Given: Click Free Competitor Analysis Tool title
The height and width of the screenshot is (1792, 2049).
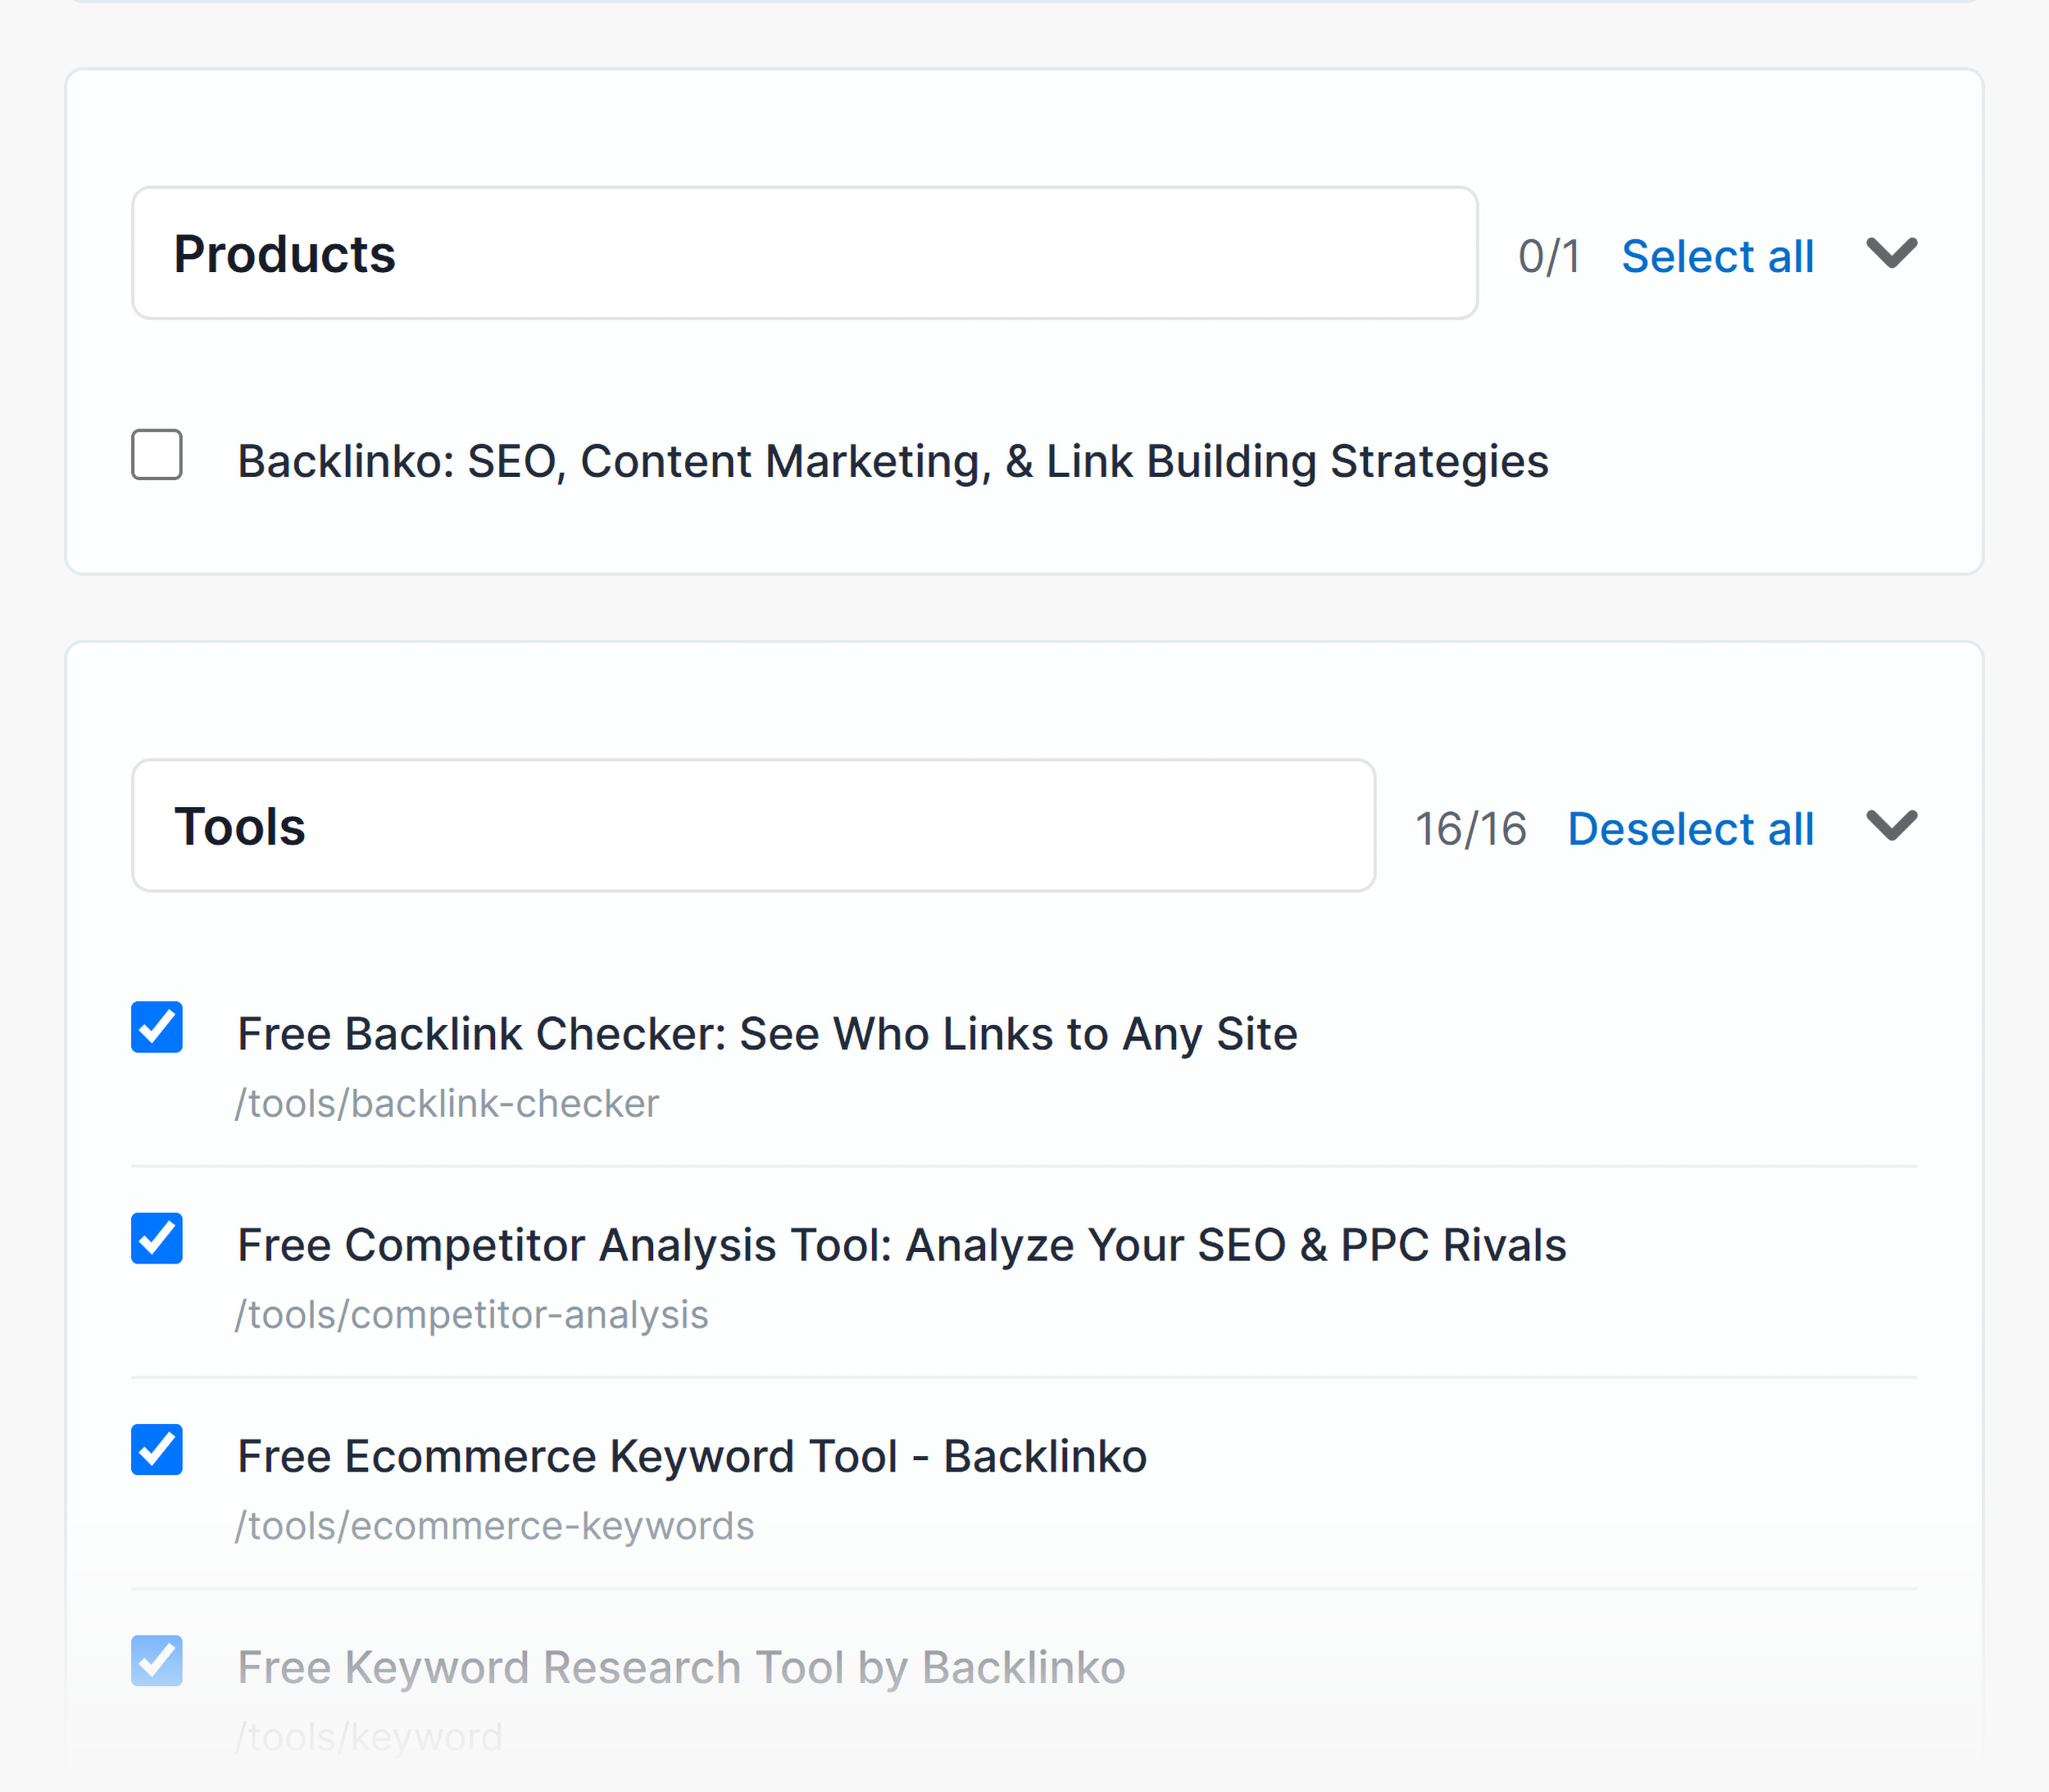Looking at the screenshot, I should [x=901, y=1245].
